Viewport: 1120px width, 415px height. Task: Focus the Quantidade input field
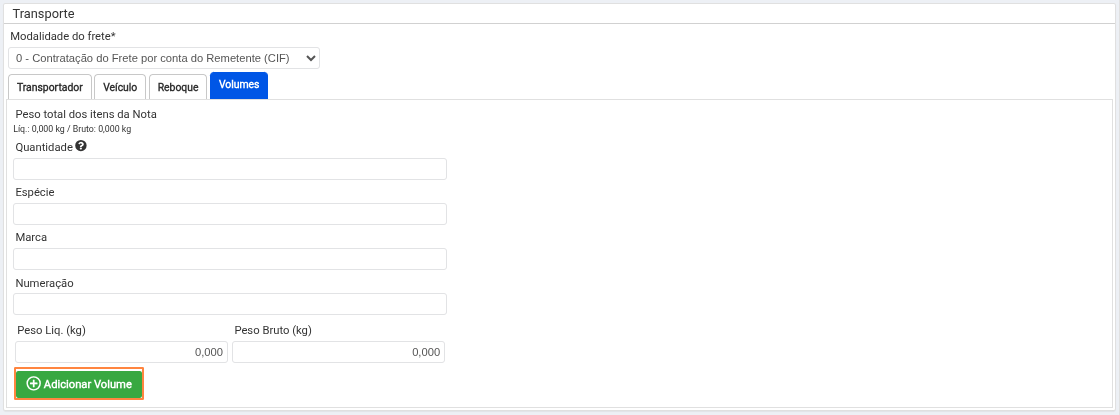coord(230,169)
